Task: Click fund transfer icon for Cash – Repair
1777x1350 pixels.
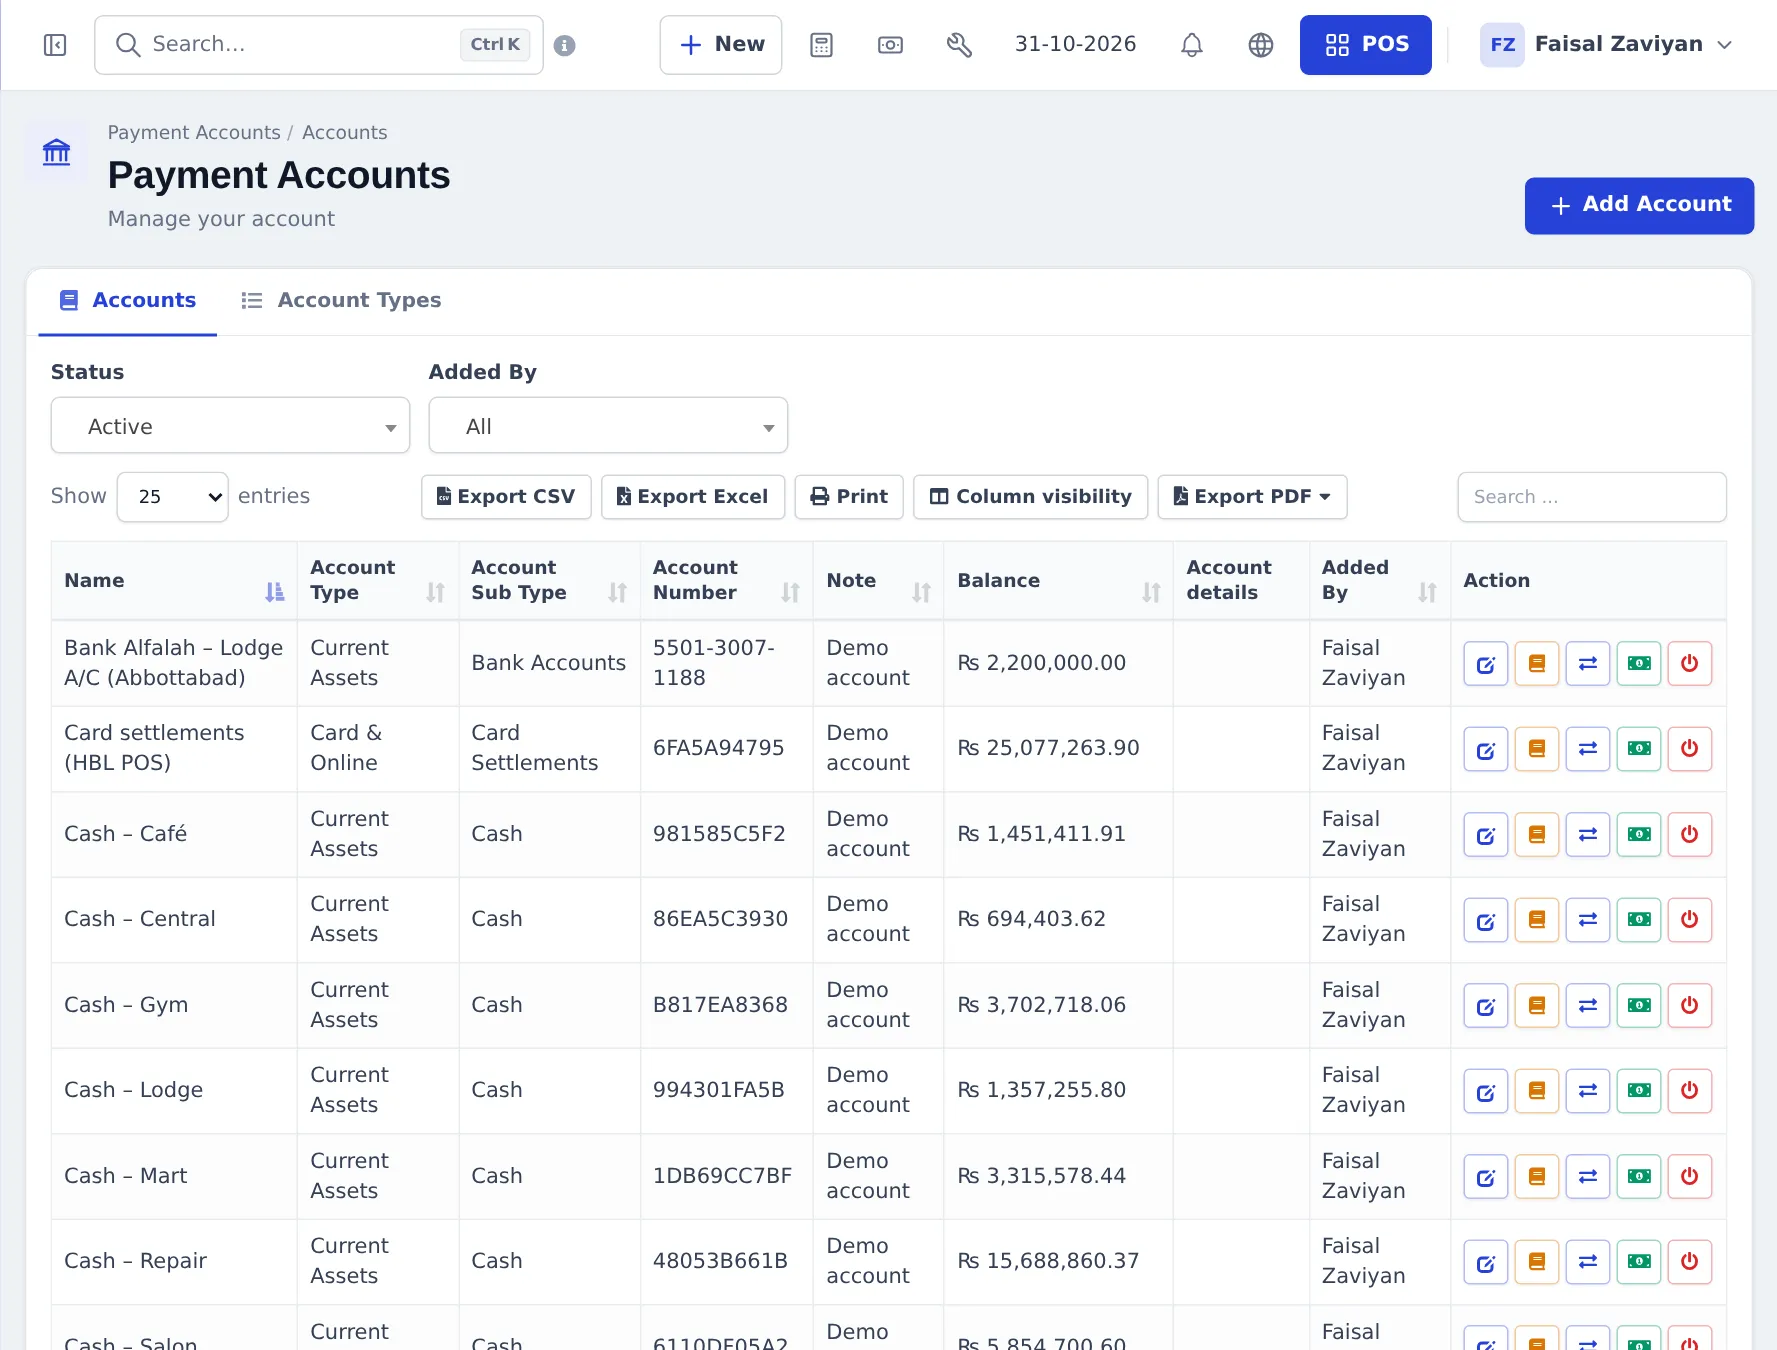Action: point(1588,1262)
